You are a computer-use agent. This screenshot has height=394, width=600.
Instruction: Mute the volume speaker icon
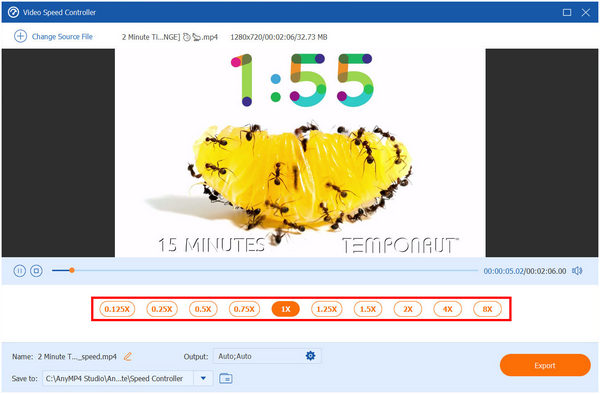point(577,271)
